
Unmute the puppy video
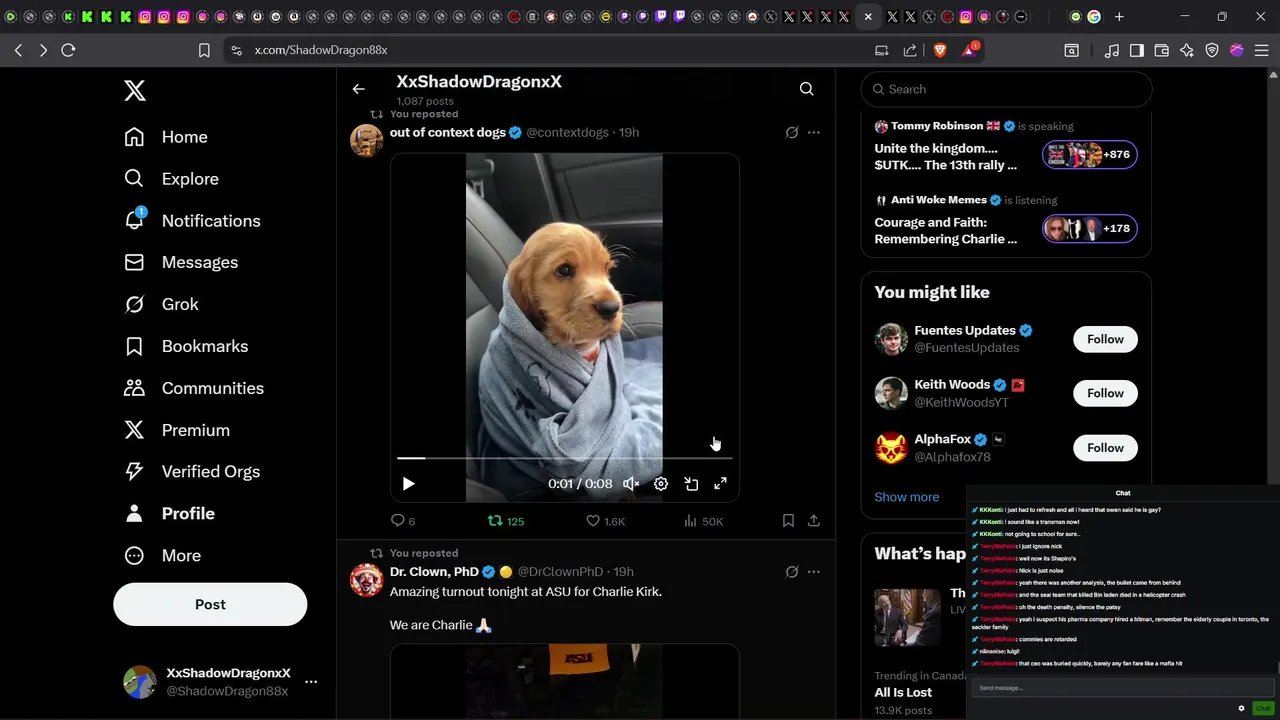coord(631,484)
